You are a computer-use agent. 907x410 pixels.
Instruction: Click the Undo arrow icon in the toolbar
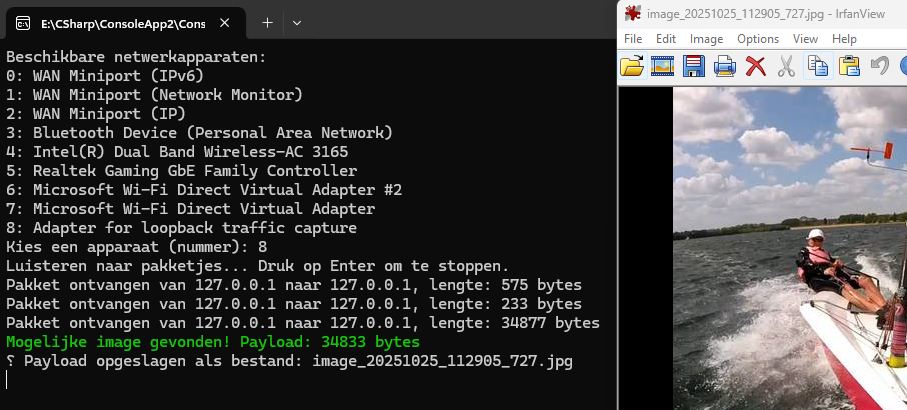(x=880, y=67)
